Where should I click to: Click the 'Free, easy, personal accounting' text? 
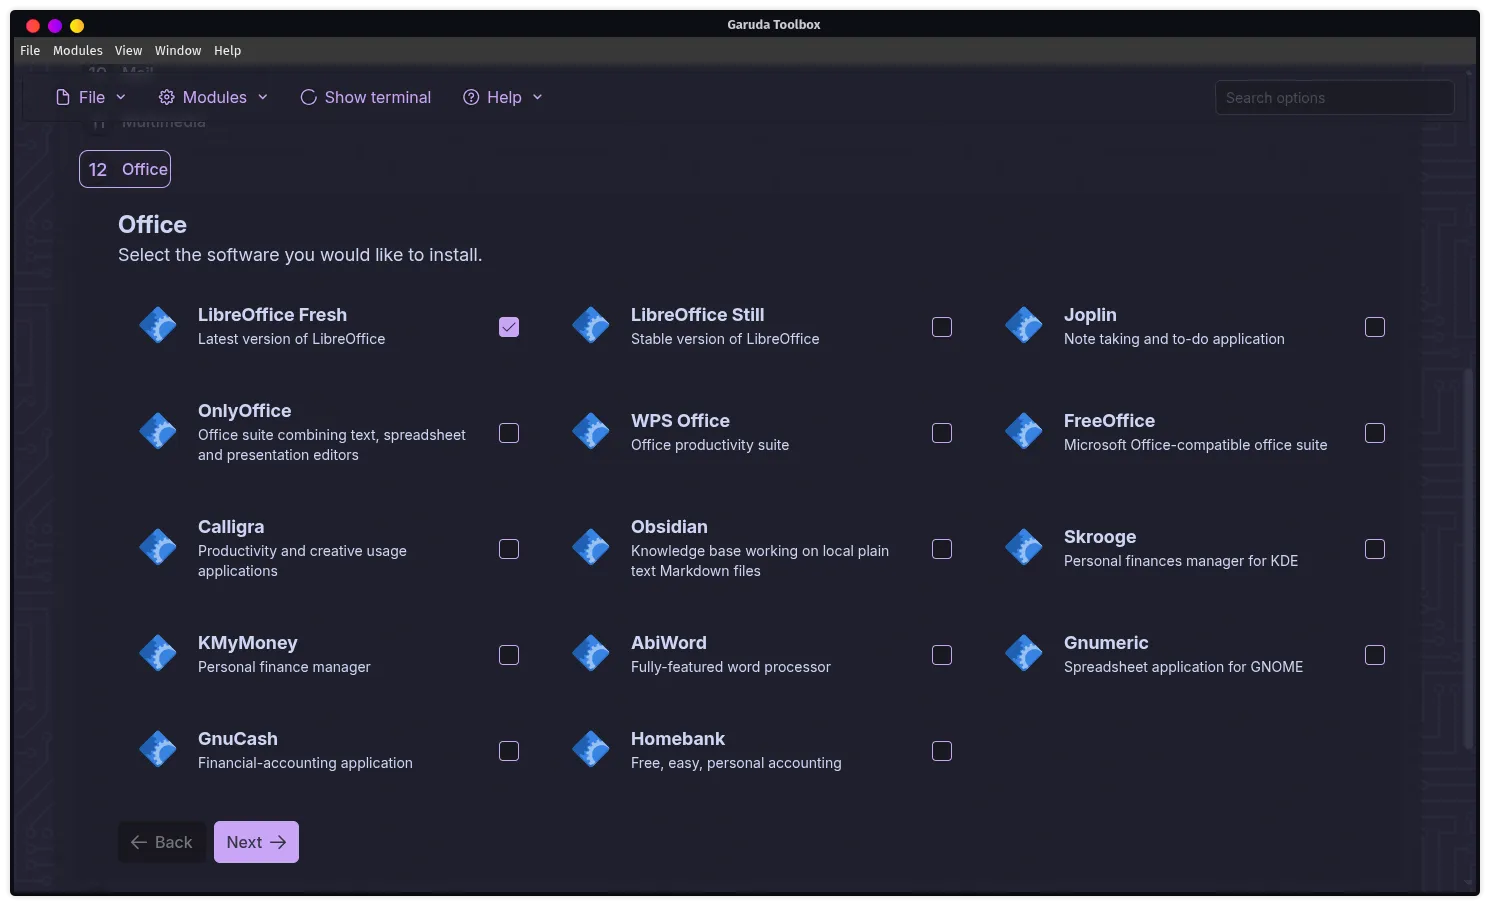(x=736, y=763)
